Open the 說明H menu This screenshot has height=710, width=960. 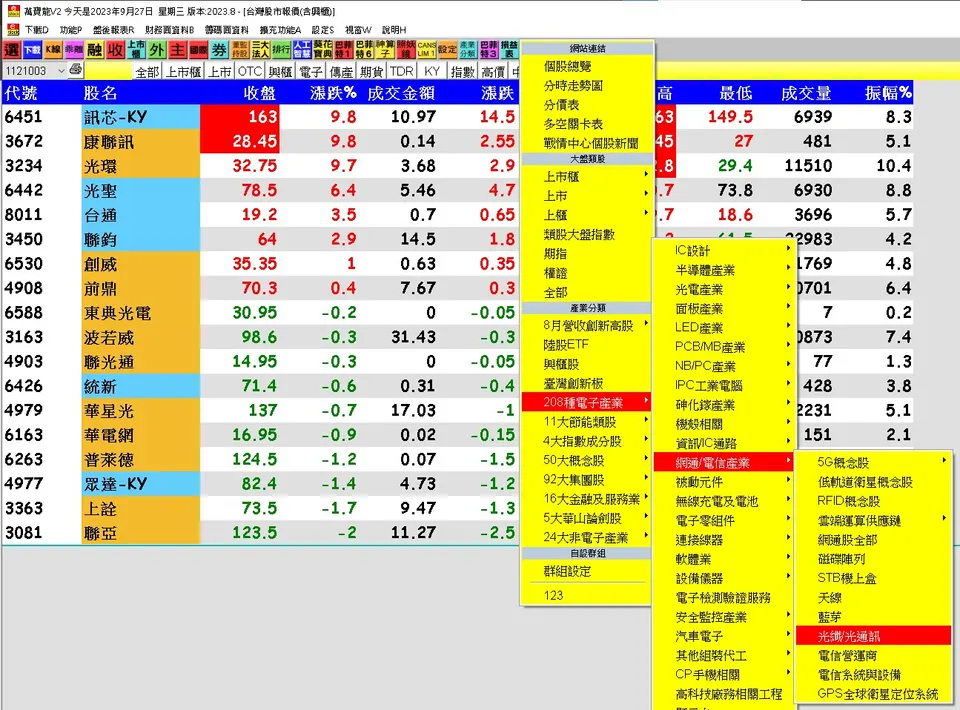[394, 29]
